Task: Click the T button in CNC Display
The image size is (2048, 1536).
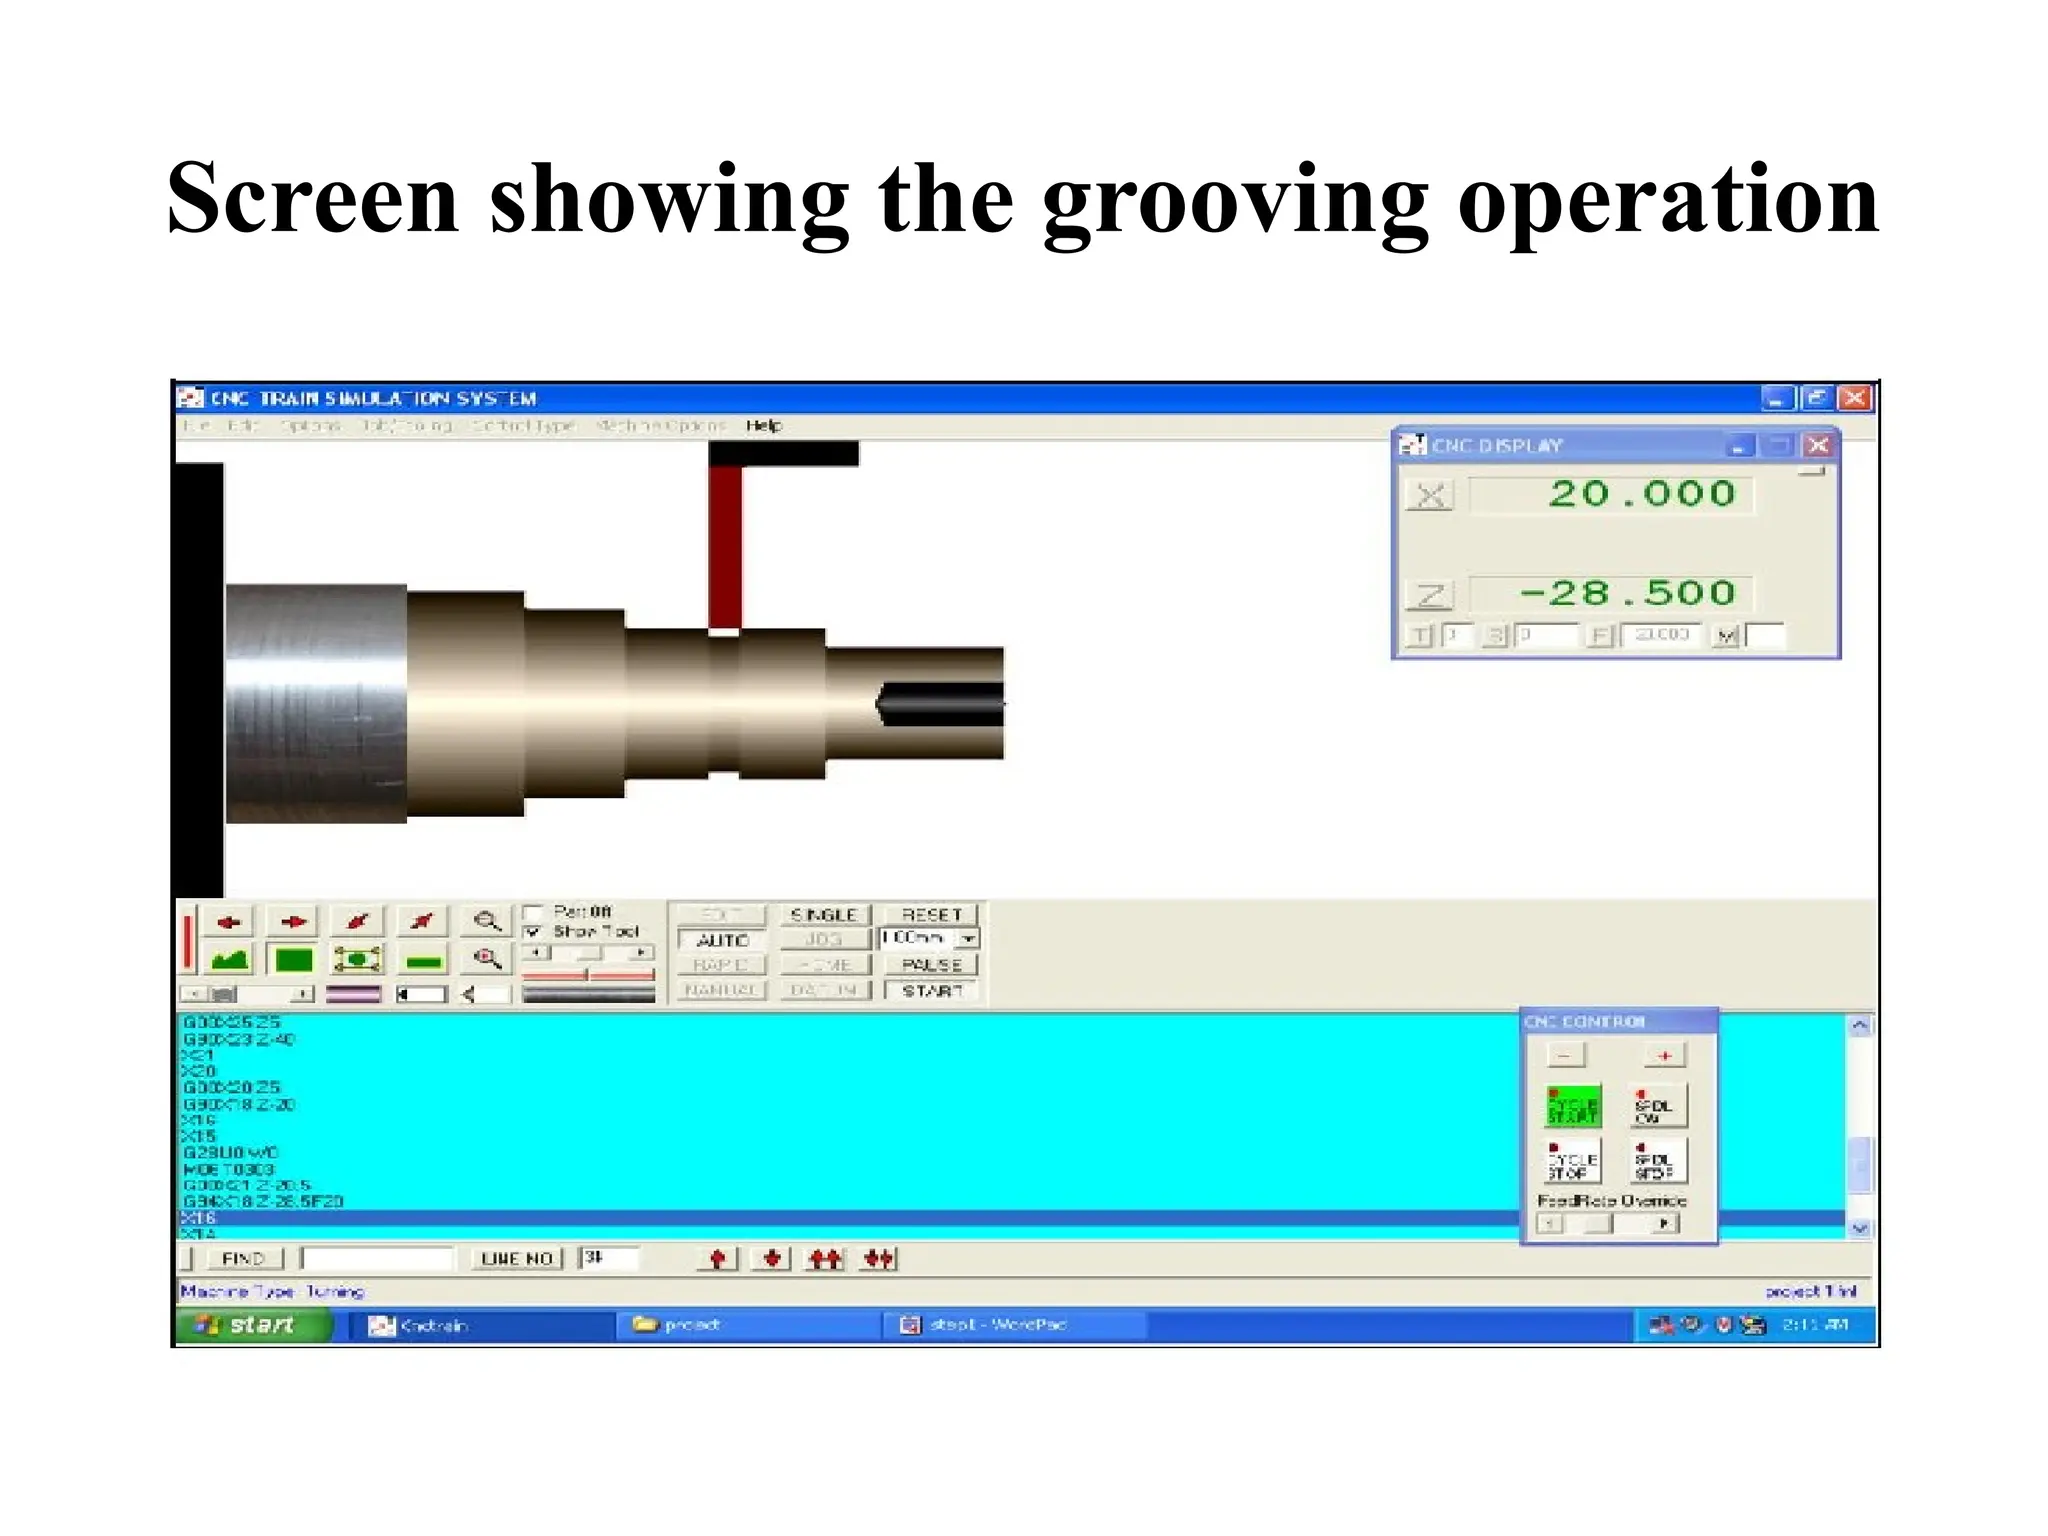Action: 1419,635
